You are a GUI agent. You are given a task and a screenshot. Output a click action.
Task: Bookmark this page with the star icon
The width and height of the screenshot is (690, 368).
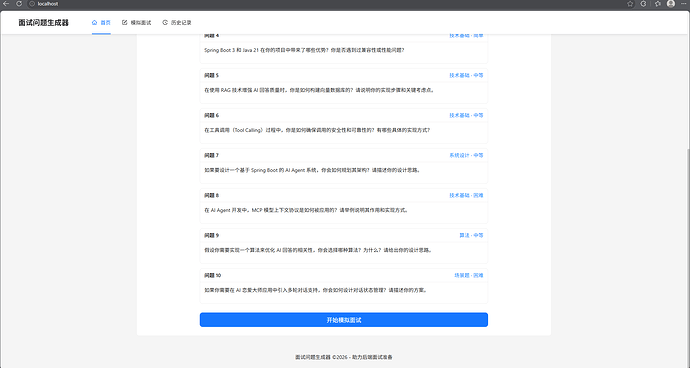[630, 4]
